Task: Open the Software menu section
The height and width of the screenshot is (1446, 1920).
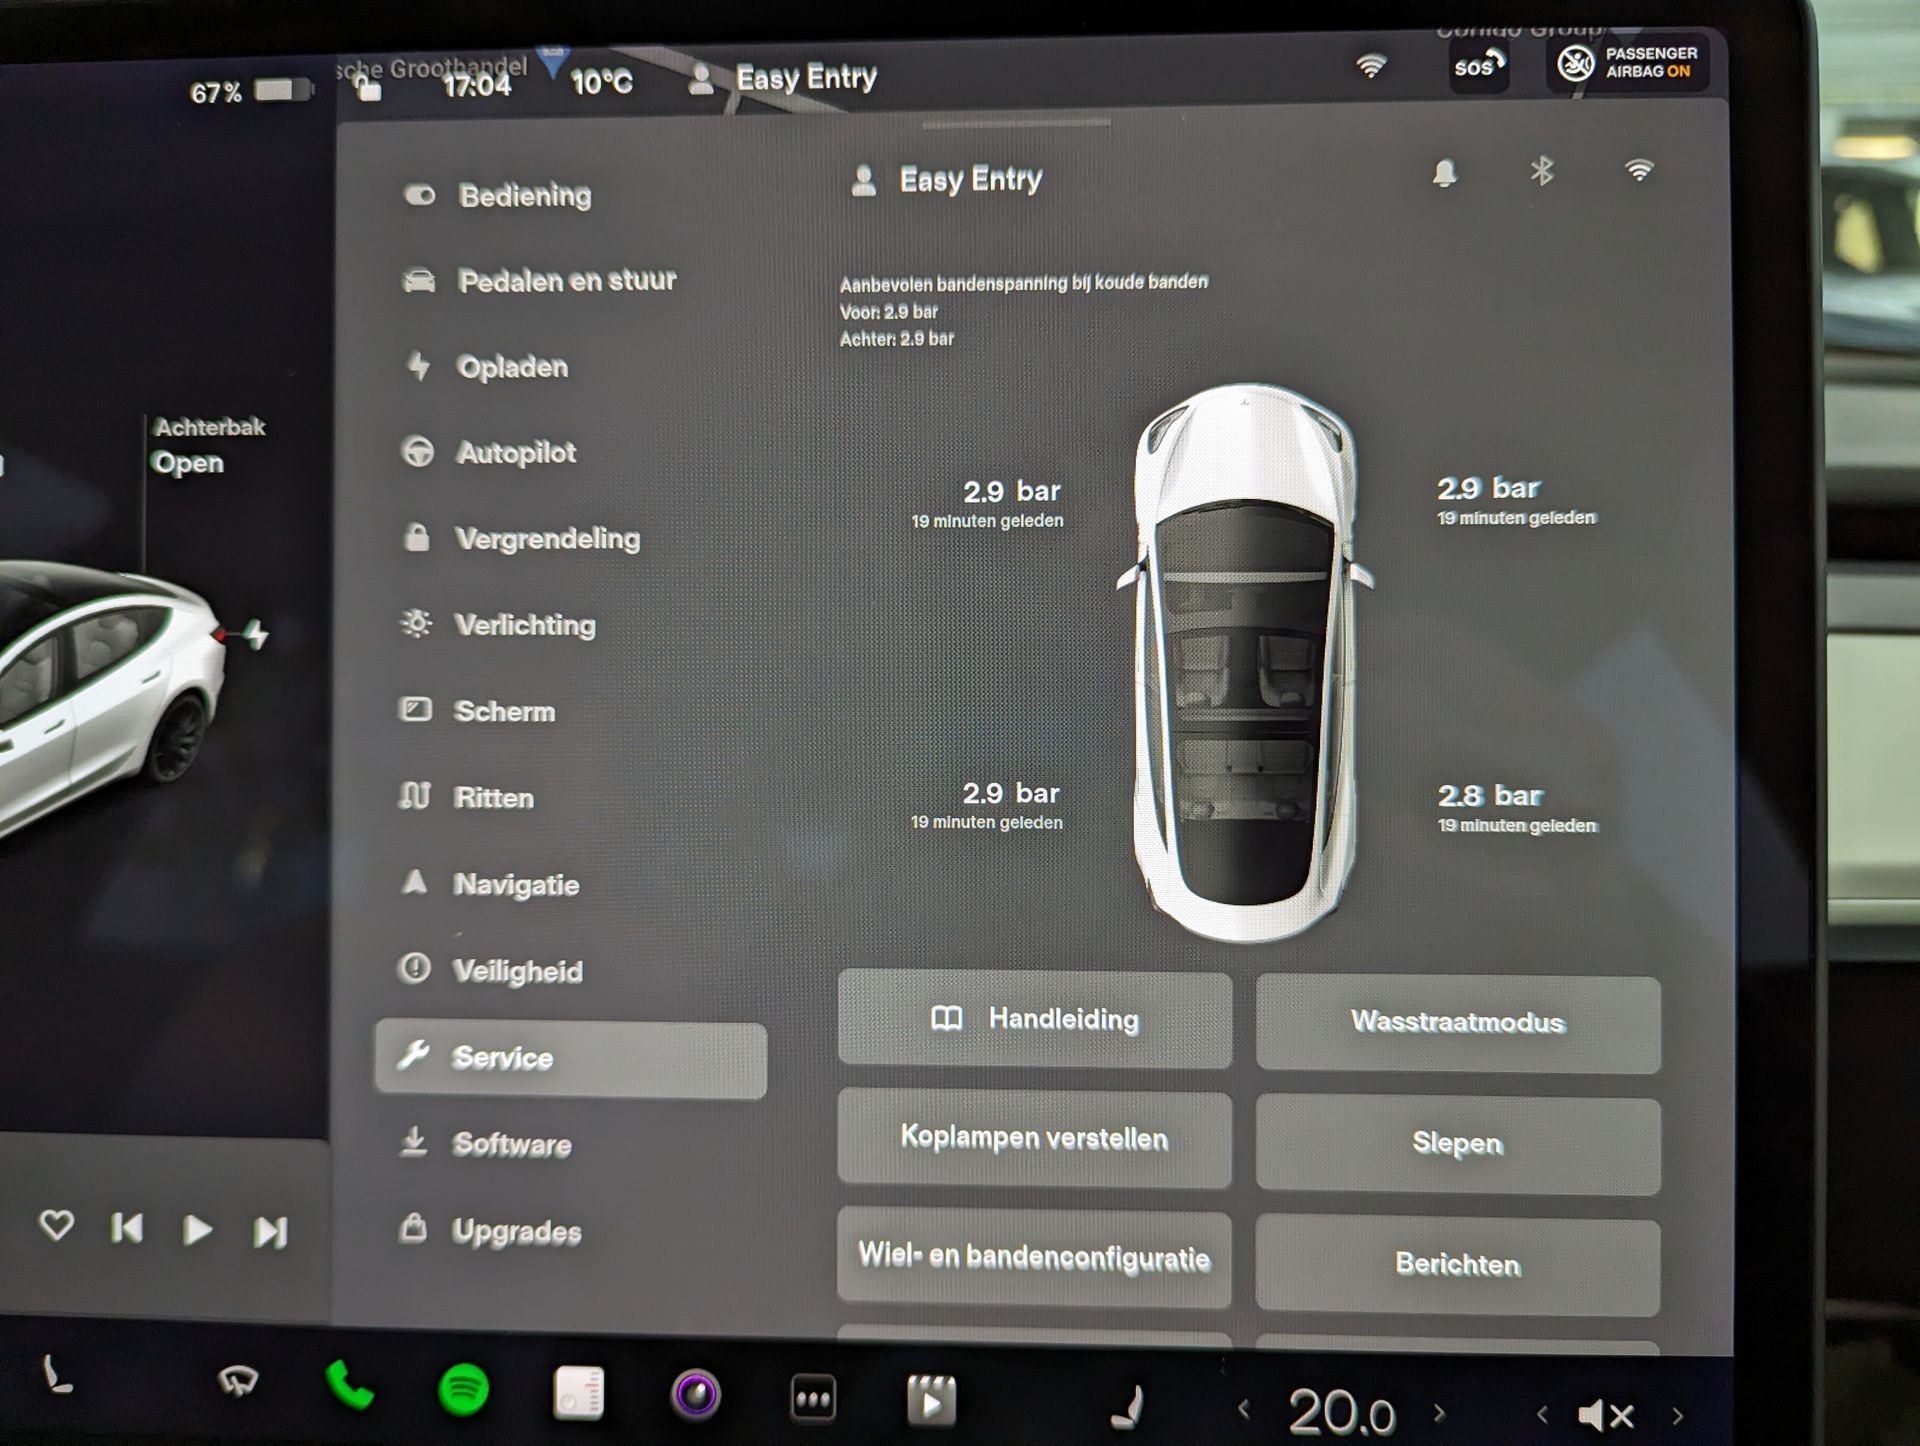Action: coord(511,1144)
